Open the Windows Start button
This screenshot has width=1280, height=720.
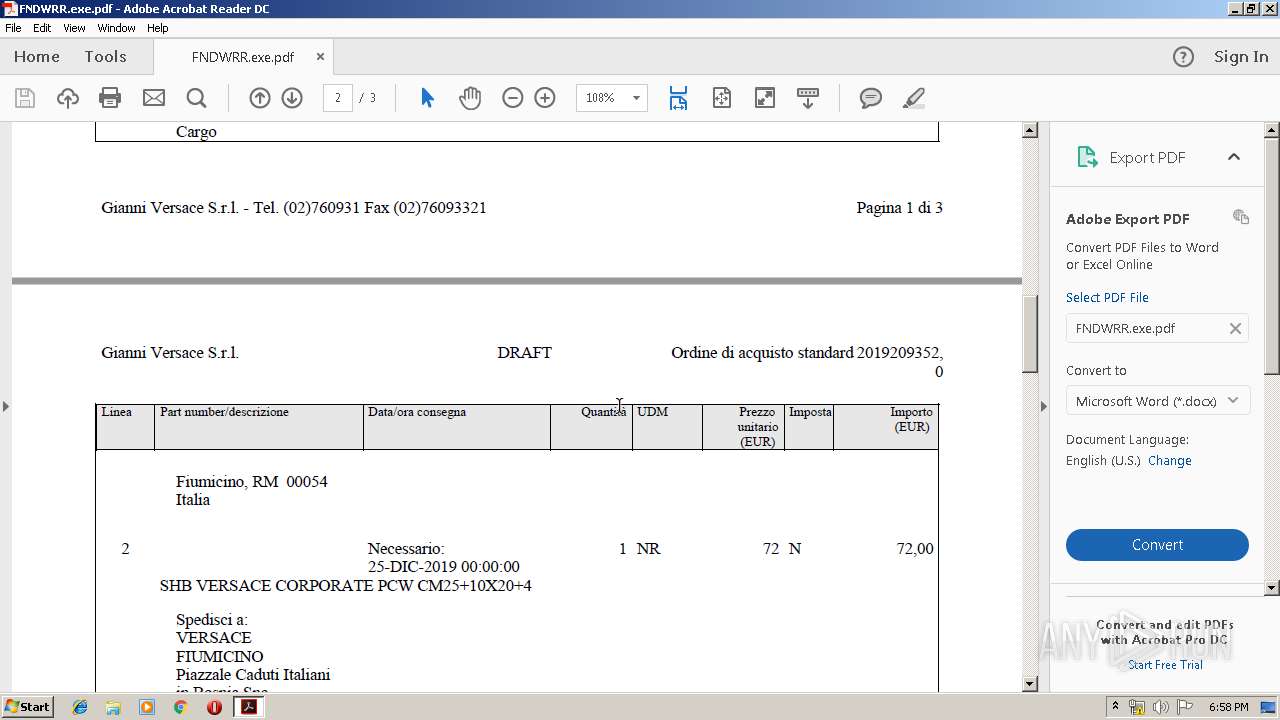tap(28, 707)
